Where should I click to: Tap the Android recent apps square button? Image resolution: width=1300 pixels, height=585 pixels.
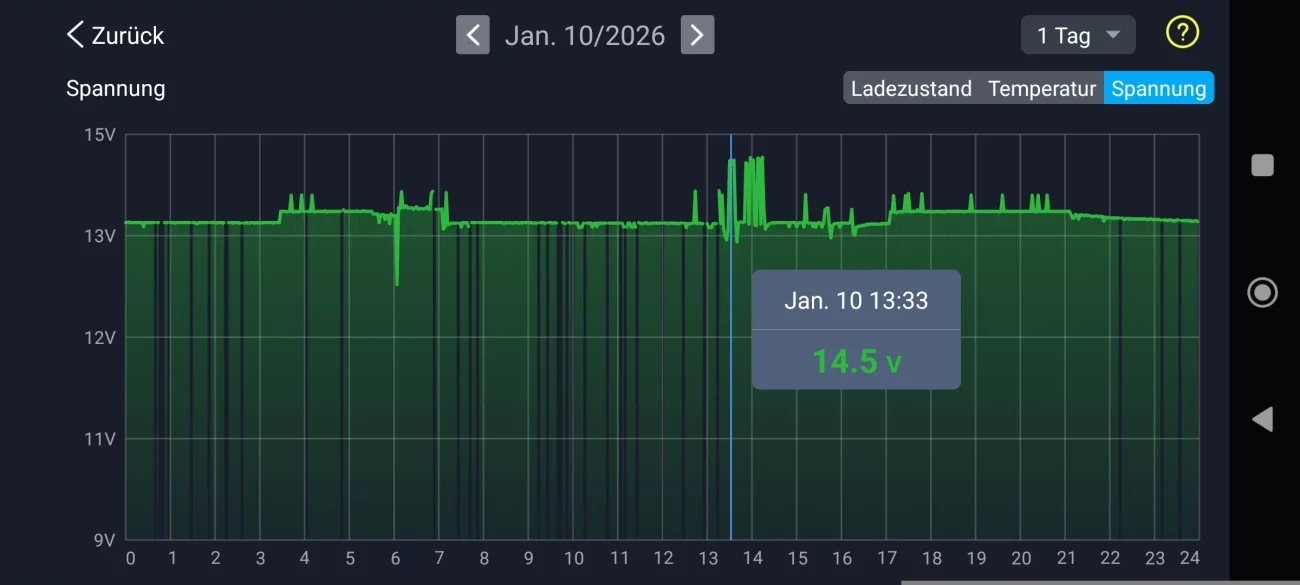[1262, 165]
